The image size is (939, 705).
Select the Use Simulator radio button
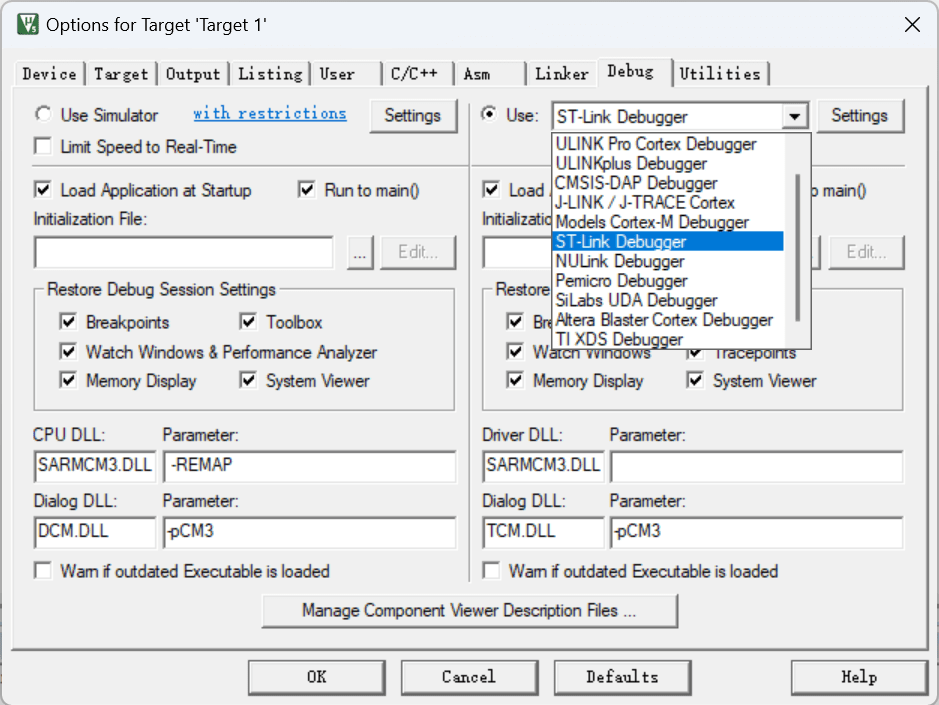click(x=43, y=114)
